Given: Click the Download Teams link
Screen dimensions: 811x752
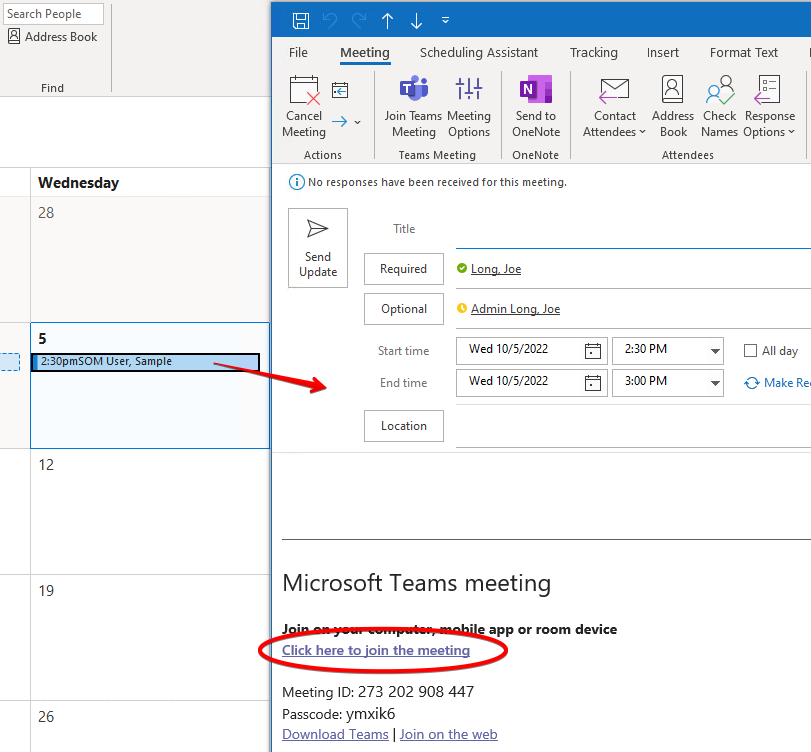Looking at the screenshot, I should (335, 734).
